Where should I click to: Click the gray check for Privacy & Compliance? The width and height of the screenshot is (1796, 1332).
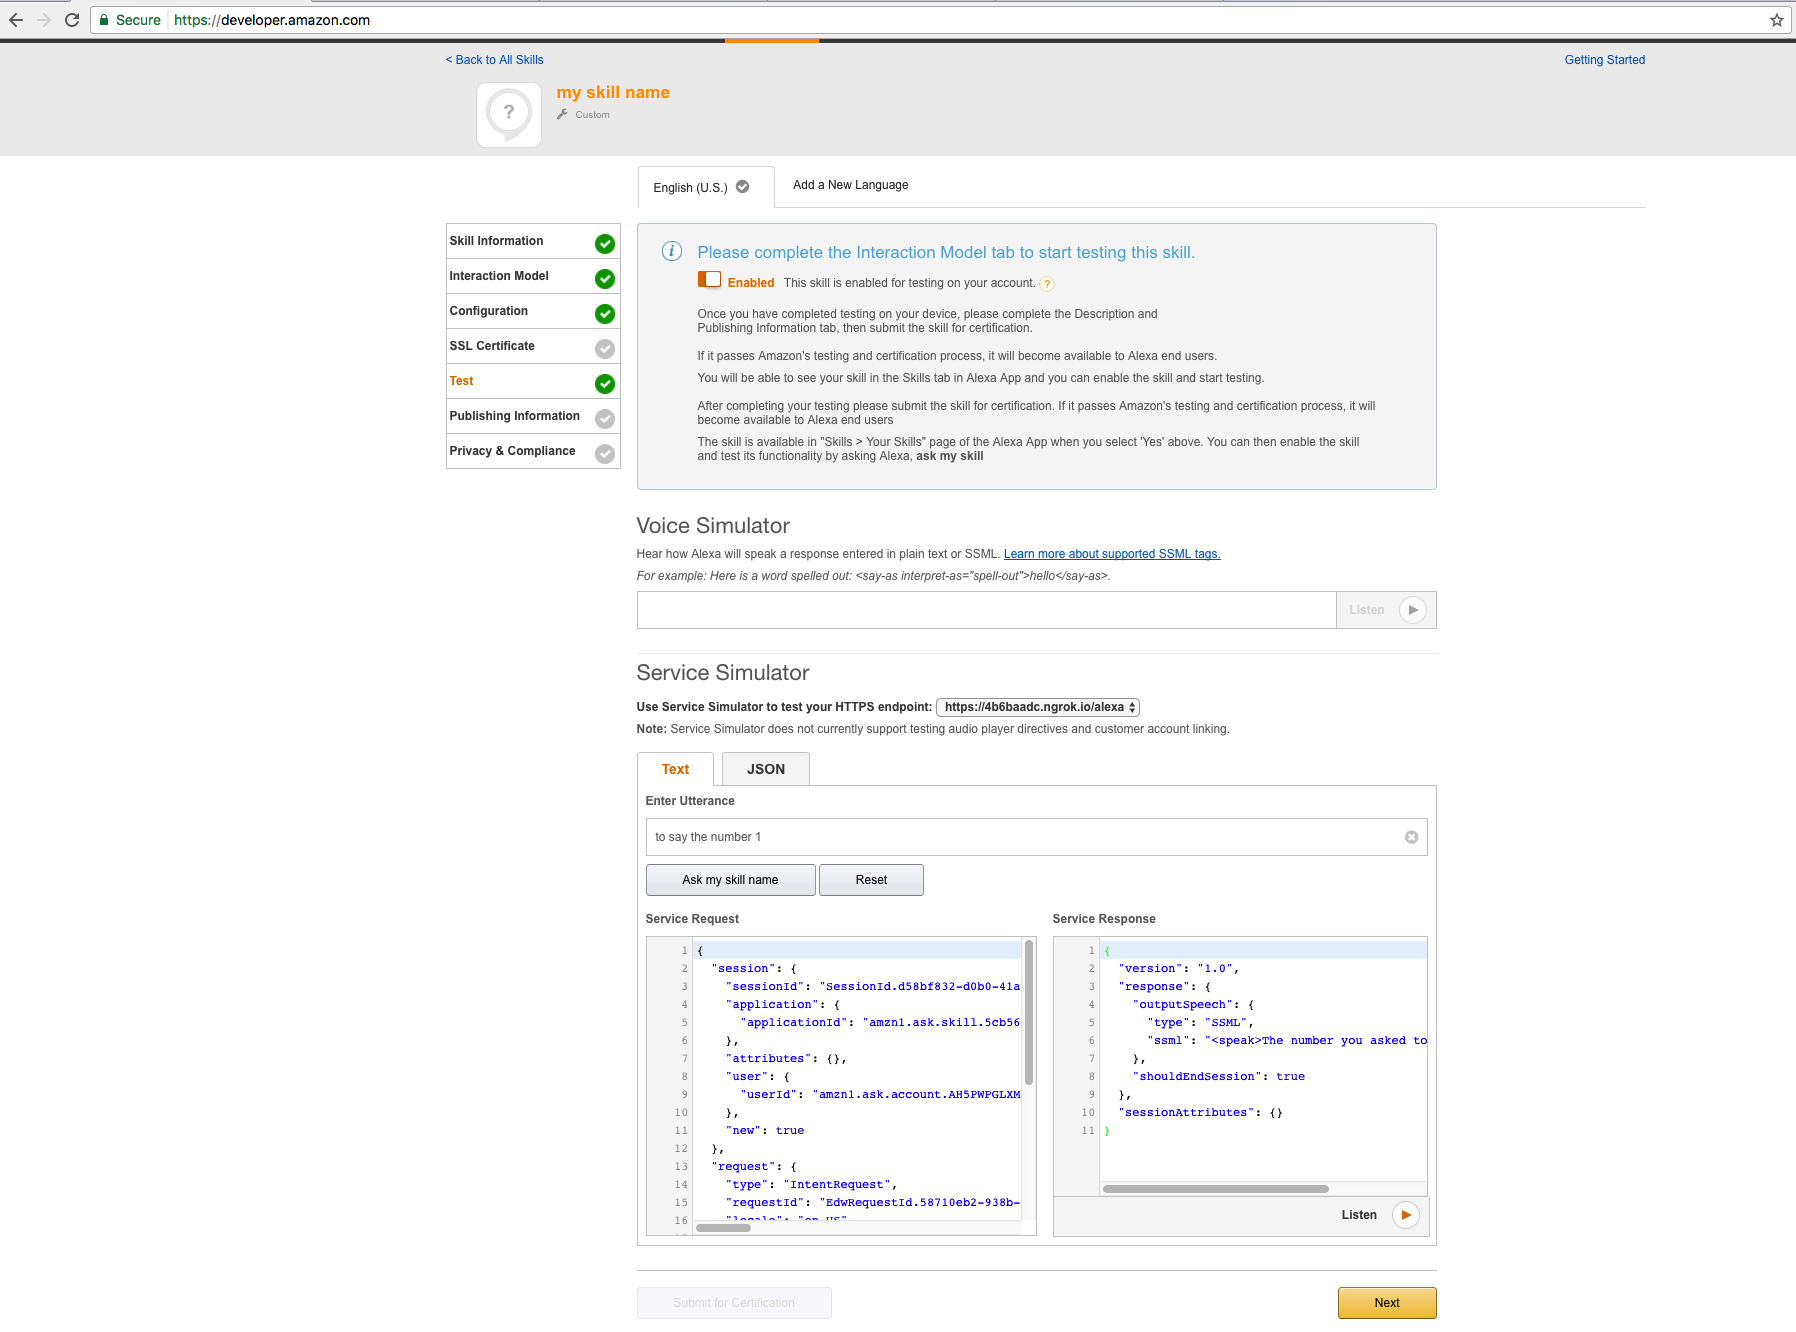click(605, 453)
